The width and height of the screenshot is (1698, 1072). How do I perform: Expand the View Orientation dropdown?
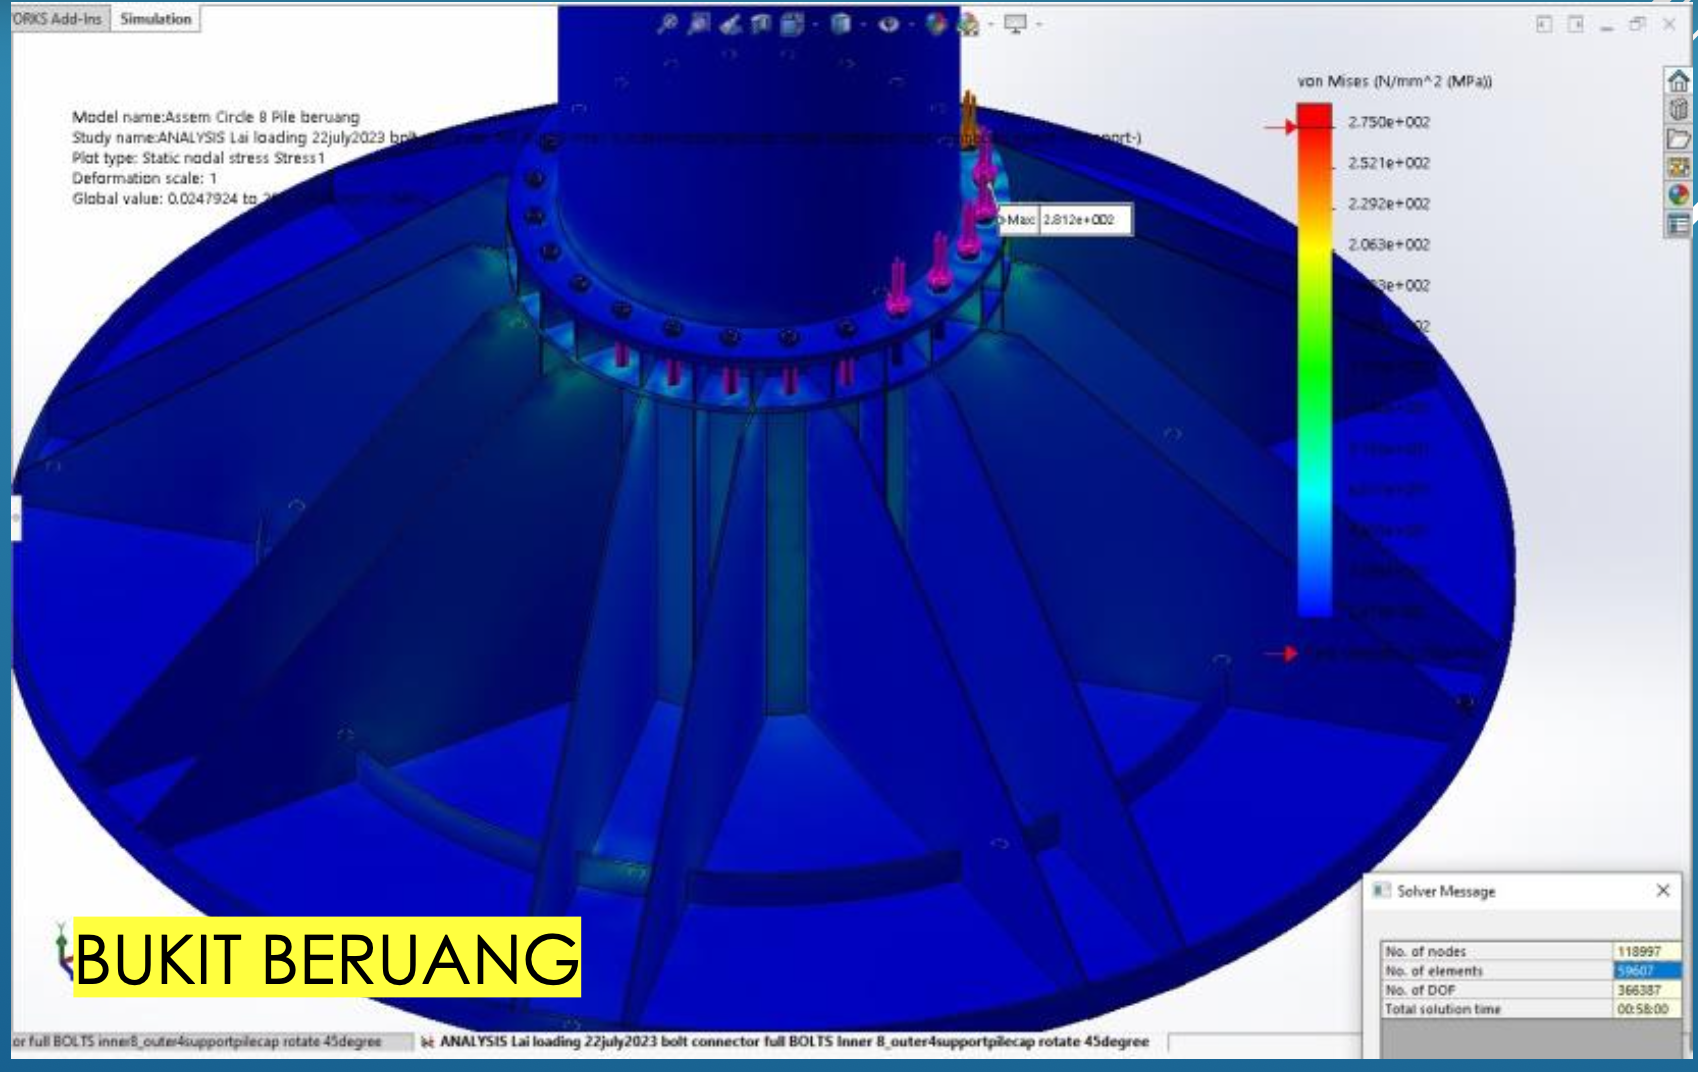click(x=815, y=24)
